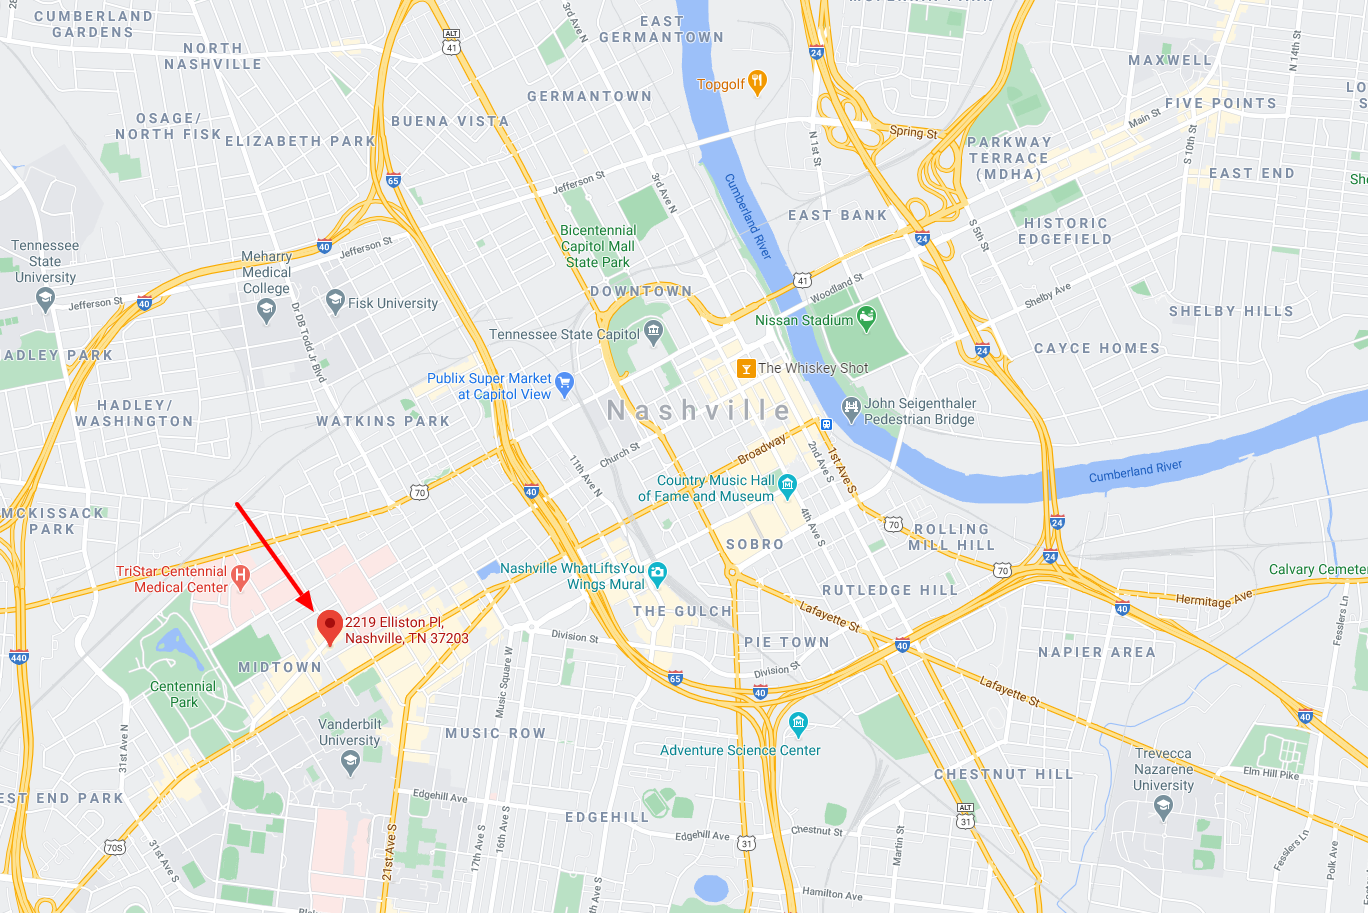Select the Bicentennial Capitol Mall State Park label
The height and width of the screenshot is (913, 1368).
[598, 246]
